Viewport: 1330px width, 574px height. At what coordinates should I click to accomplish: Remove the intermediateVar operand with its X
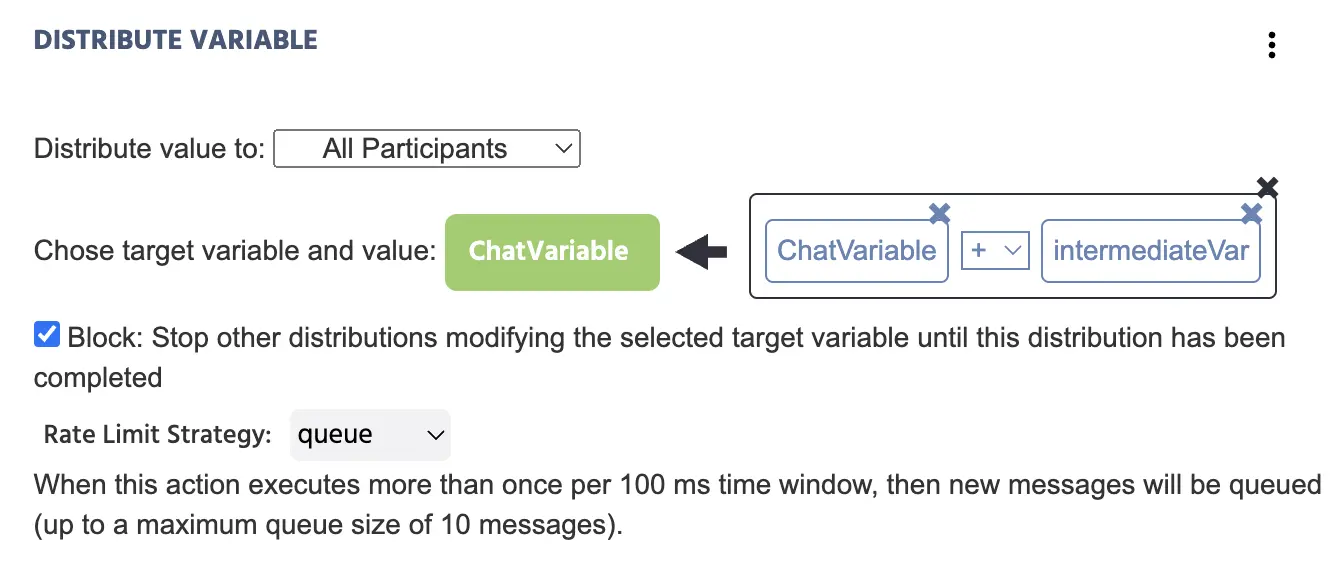[1251, 212]
